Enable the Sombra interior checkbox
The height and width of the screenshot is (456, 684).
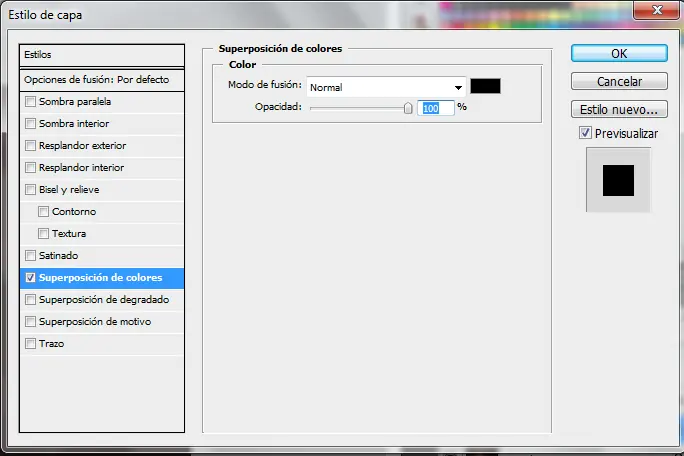(30, 123)
